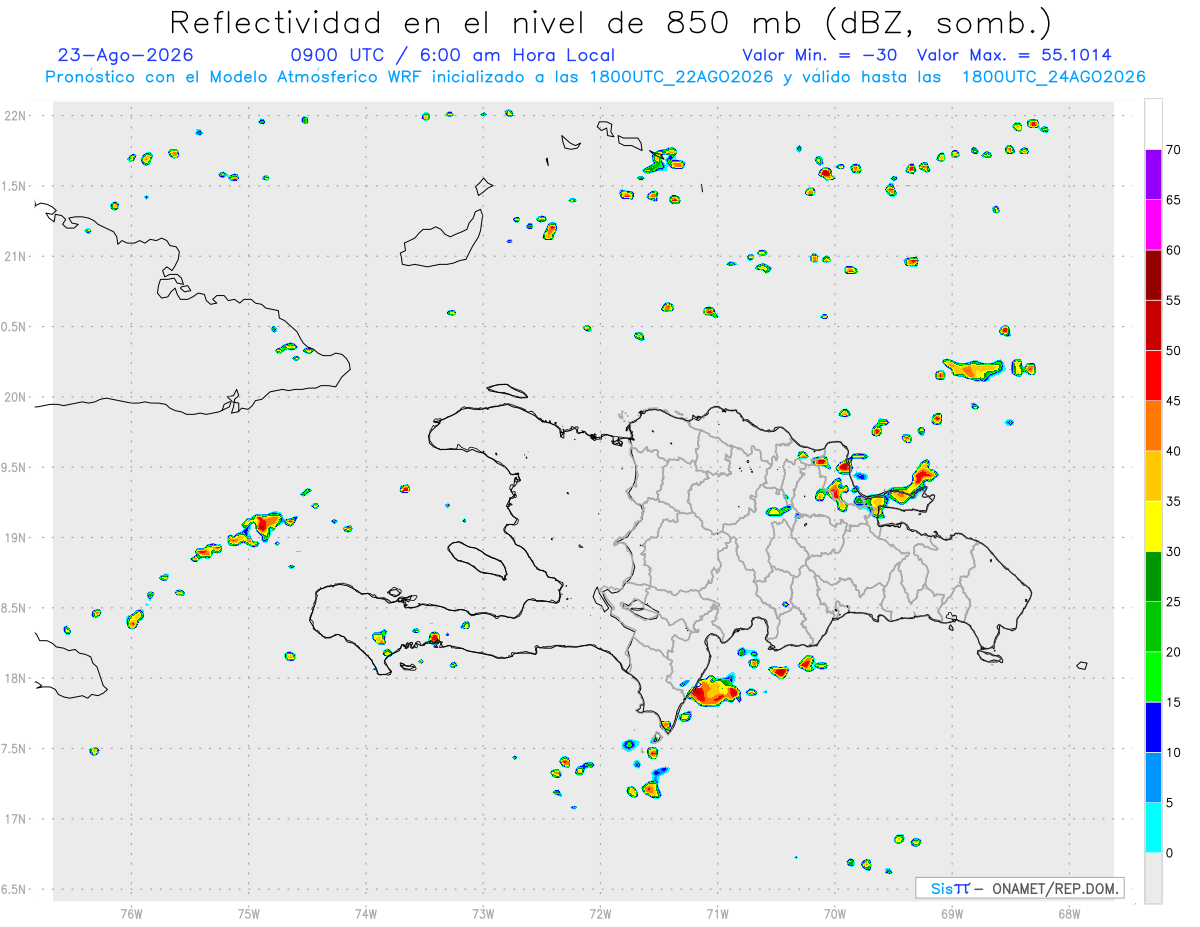Click the colorbar value label '65'

point(1174,200)
